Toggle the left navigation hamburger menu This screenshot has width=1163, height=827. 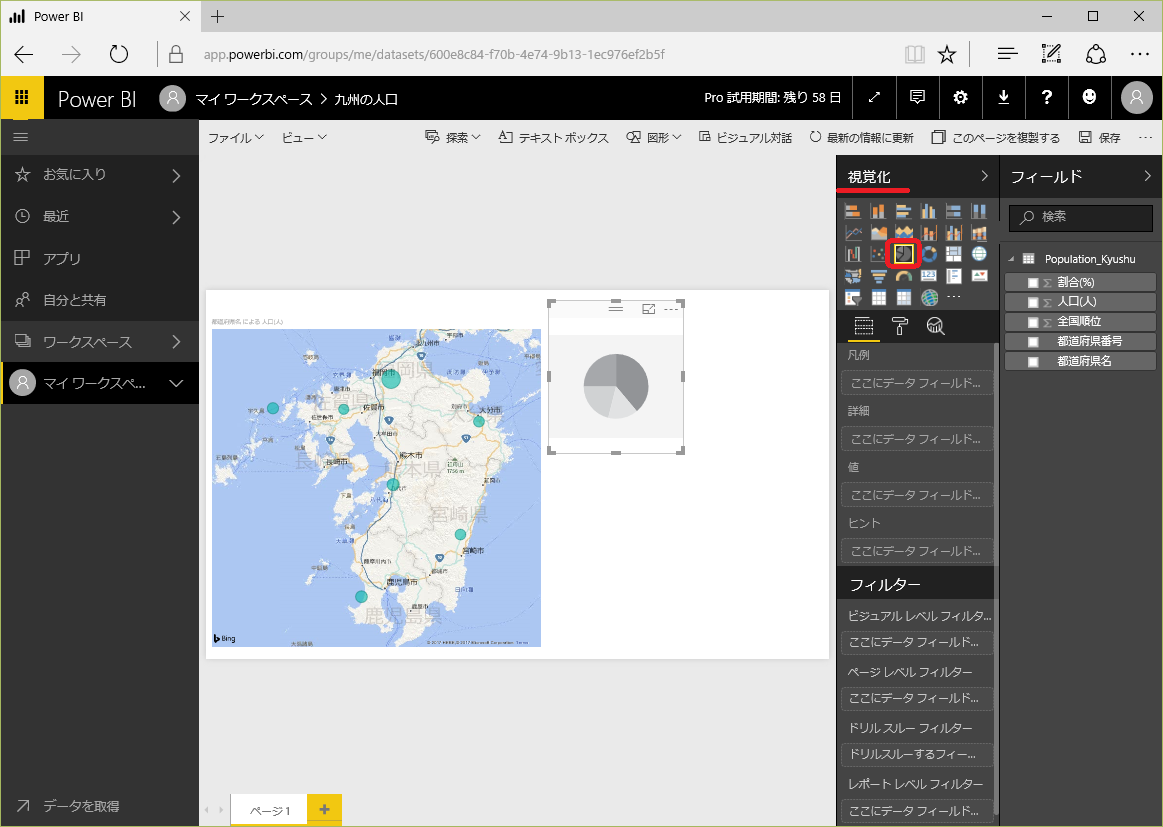[21, 137]
